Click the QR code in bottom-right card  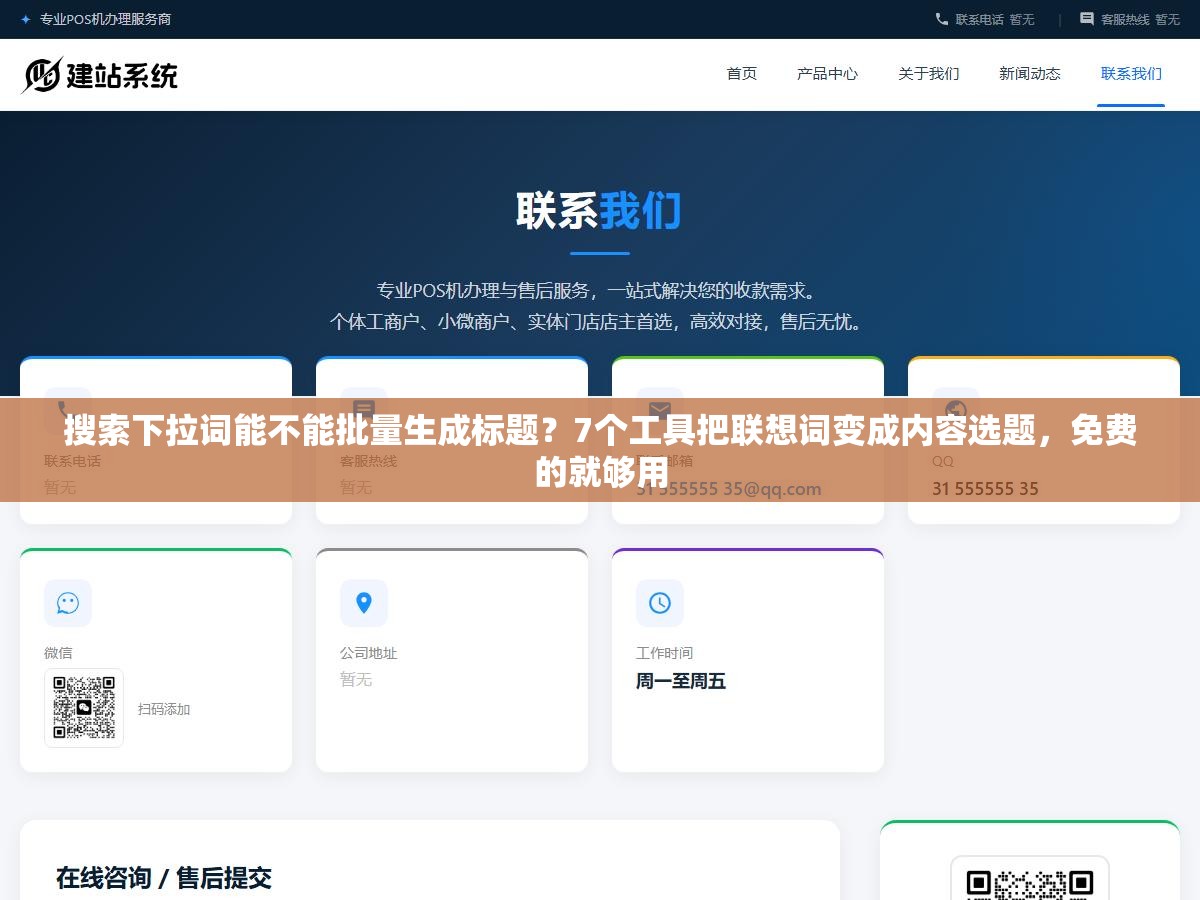coord(1030,880)
